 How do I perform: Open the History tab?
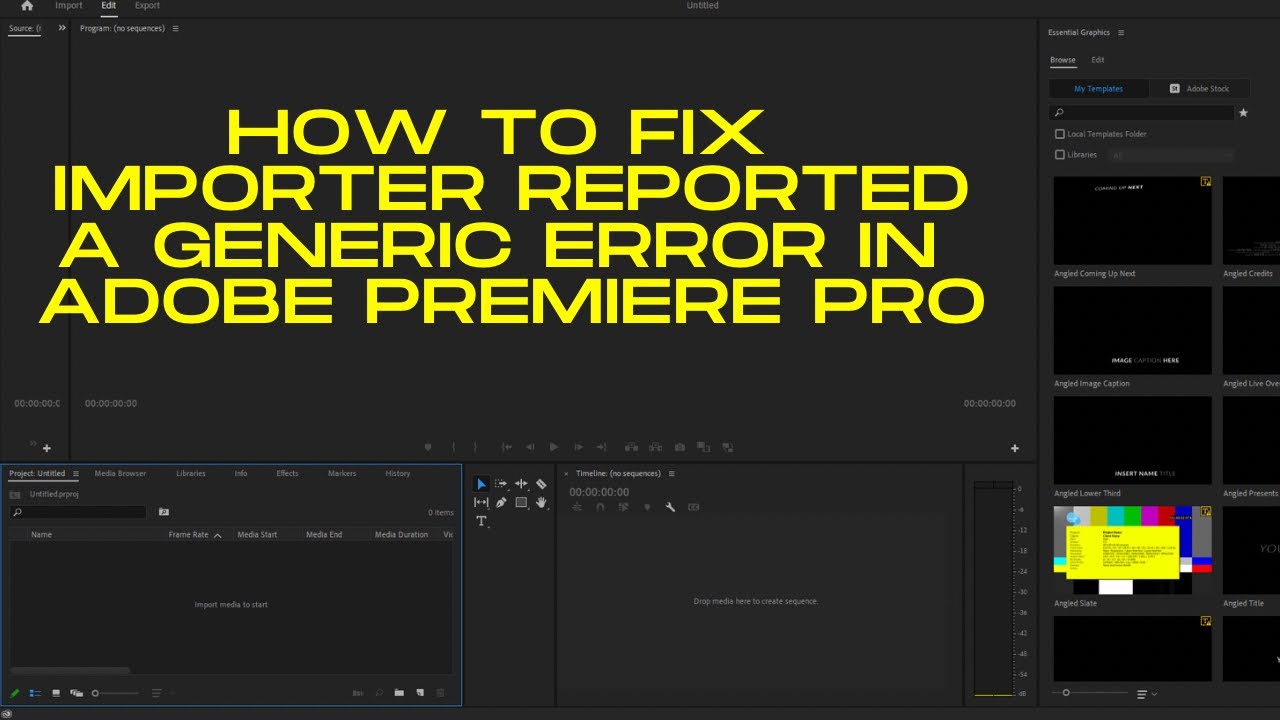(x=397, y=473)
